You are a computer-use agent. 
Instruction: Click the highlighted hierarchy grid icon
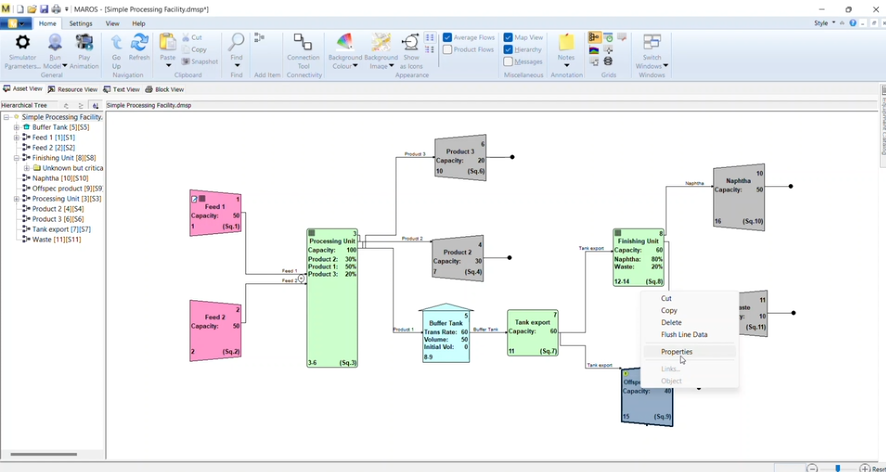point(594,38)
